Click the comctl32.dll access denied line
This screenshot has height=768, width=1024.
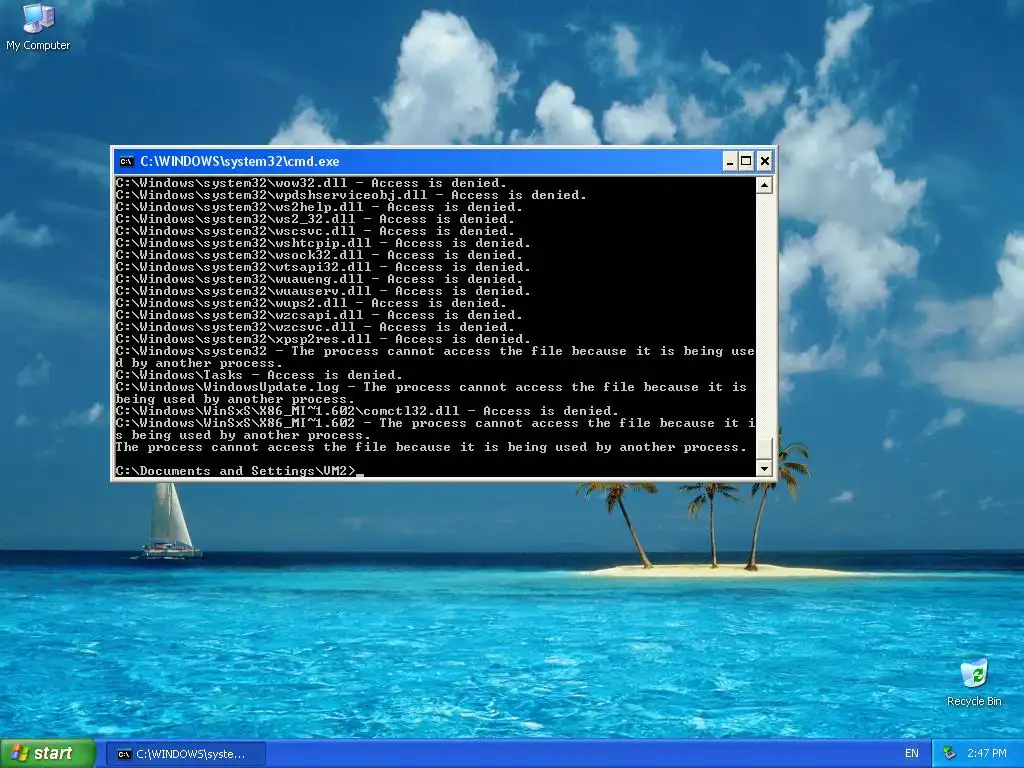pos(366,411)
